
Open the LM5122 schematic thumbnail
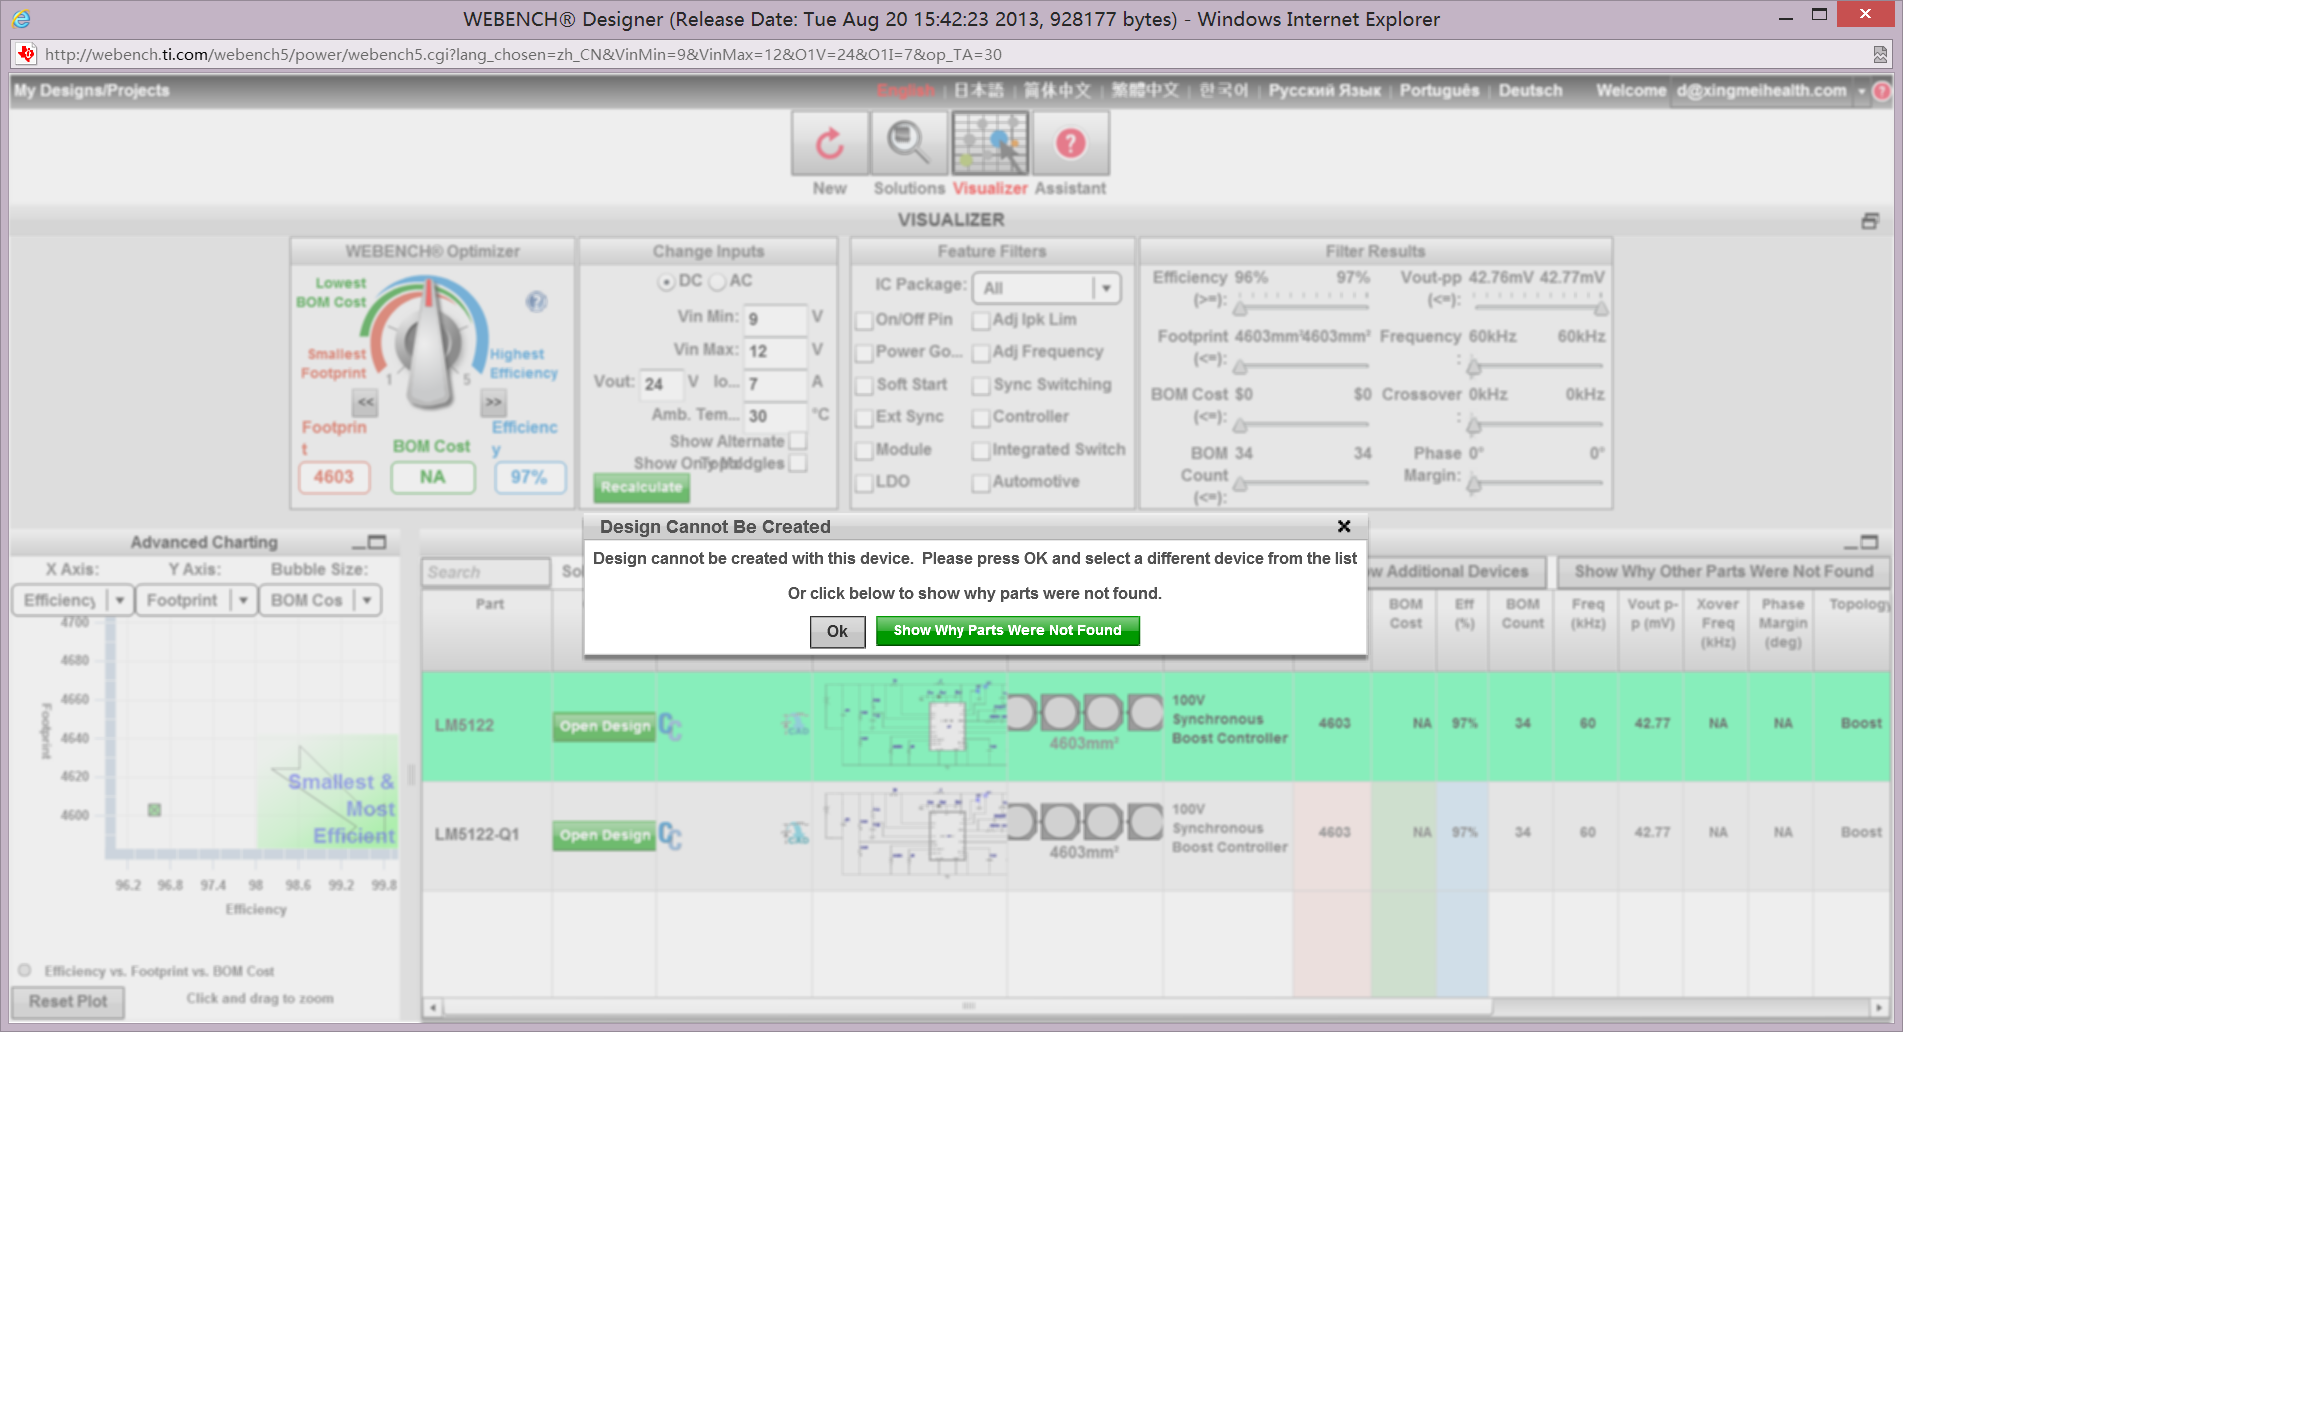pos(914,723)
